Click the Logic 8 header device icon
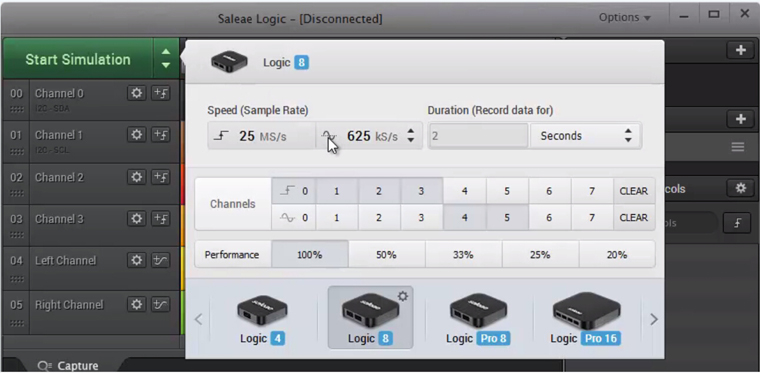Image resolution: width=760 pixels, height=373 pixels. click(x=229, y=62)
